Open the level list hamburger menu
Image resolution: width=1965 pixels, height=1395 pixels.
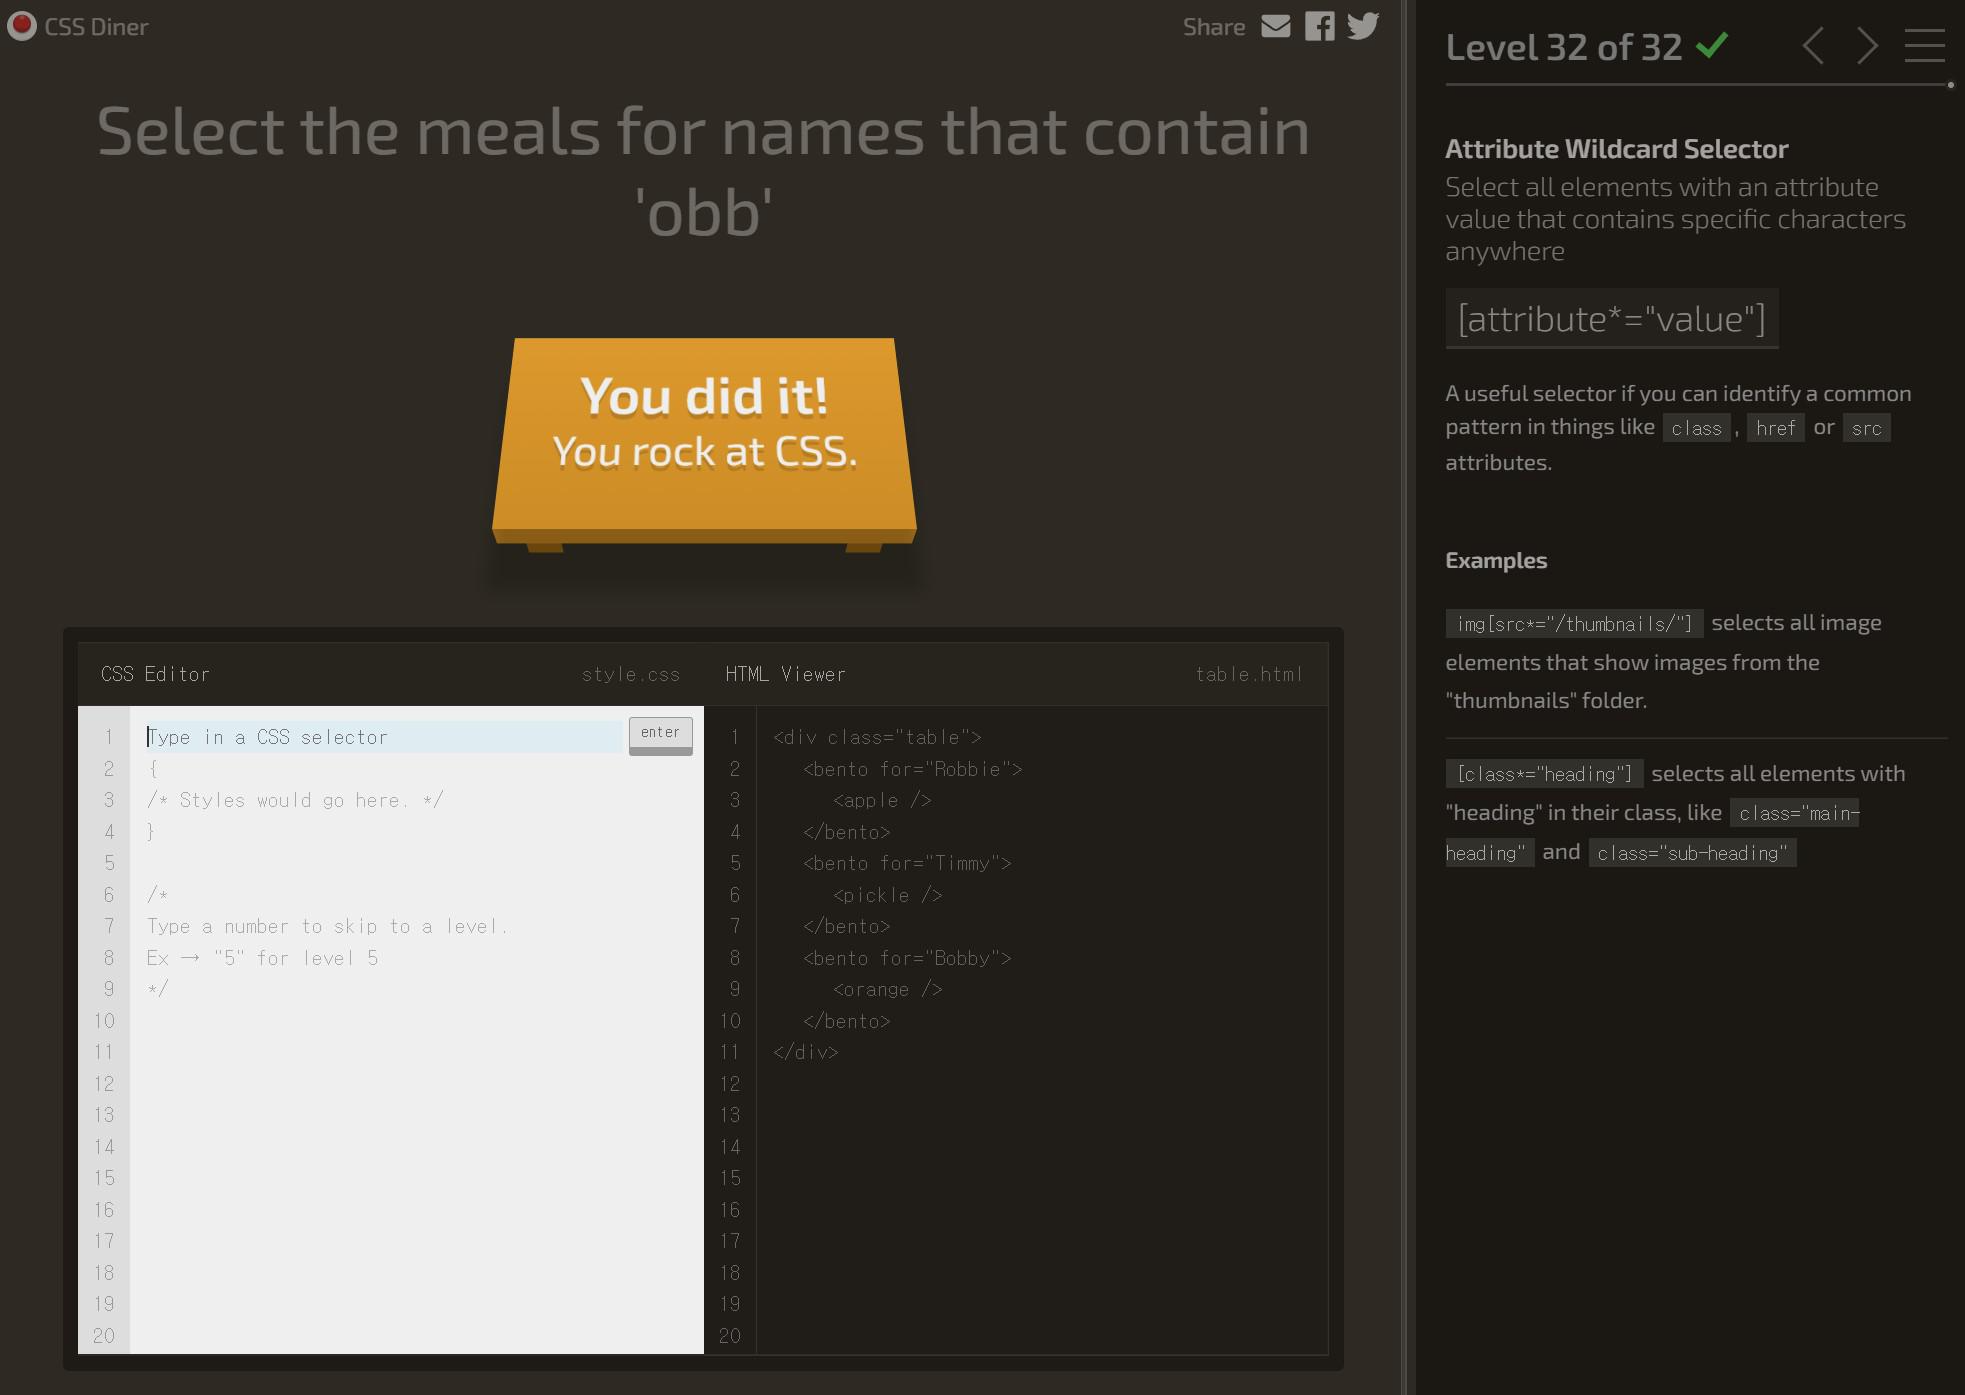click(x=1924, y=46)
